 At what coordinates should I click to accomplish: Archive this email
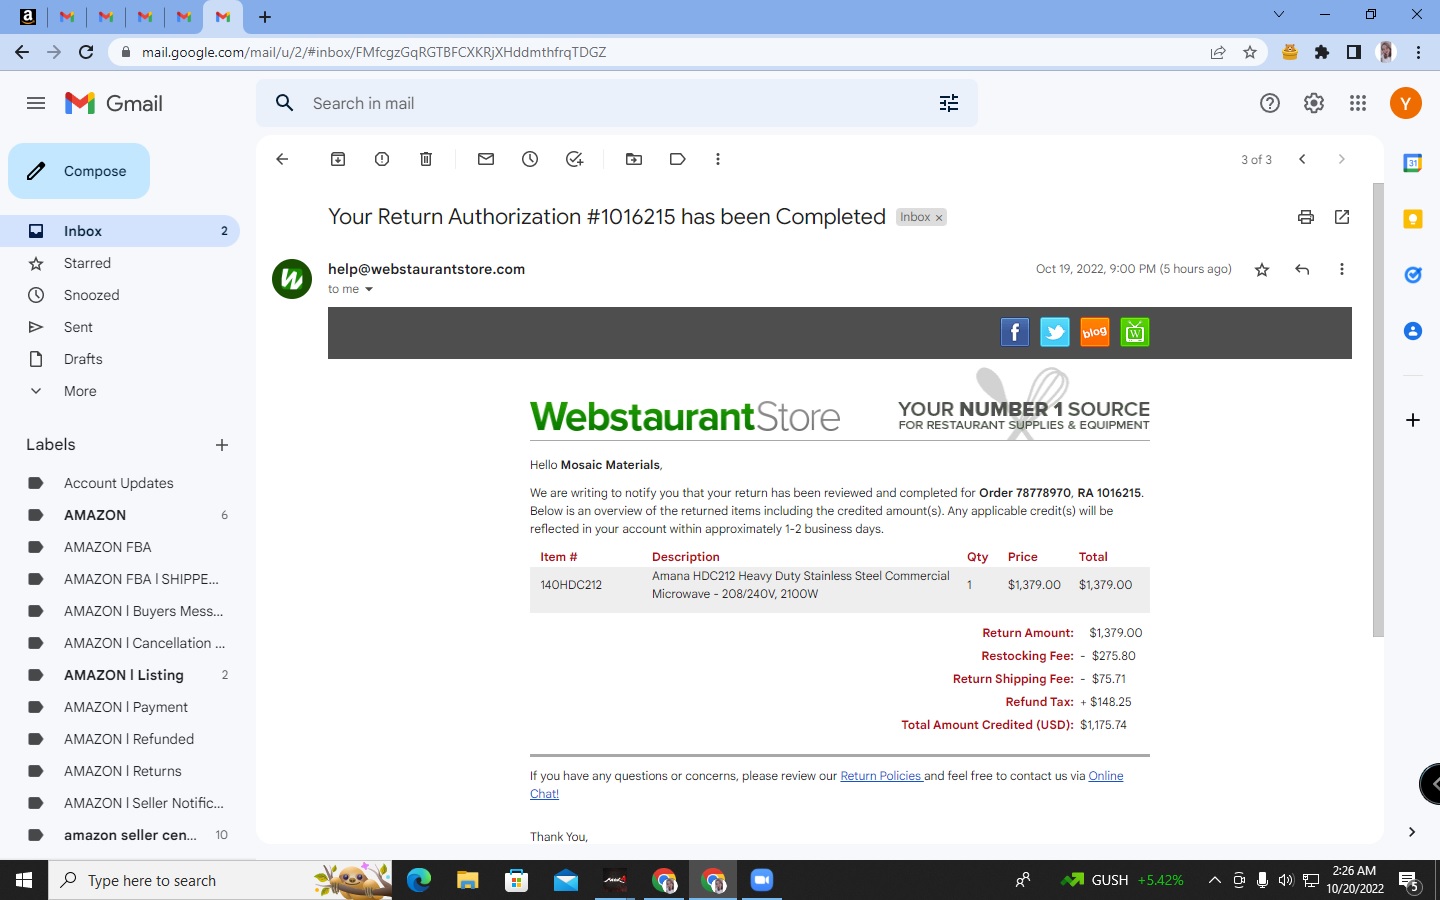tap(338, 159)
